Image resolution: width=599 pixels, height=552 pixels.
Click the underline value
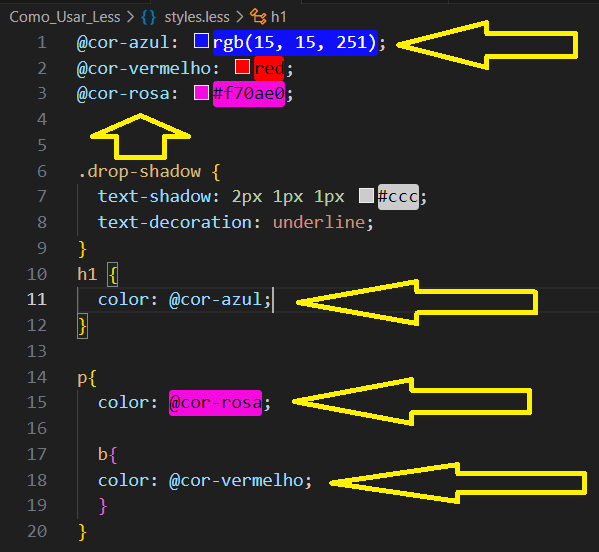tap(319, 222)
